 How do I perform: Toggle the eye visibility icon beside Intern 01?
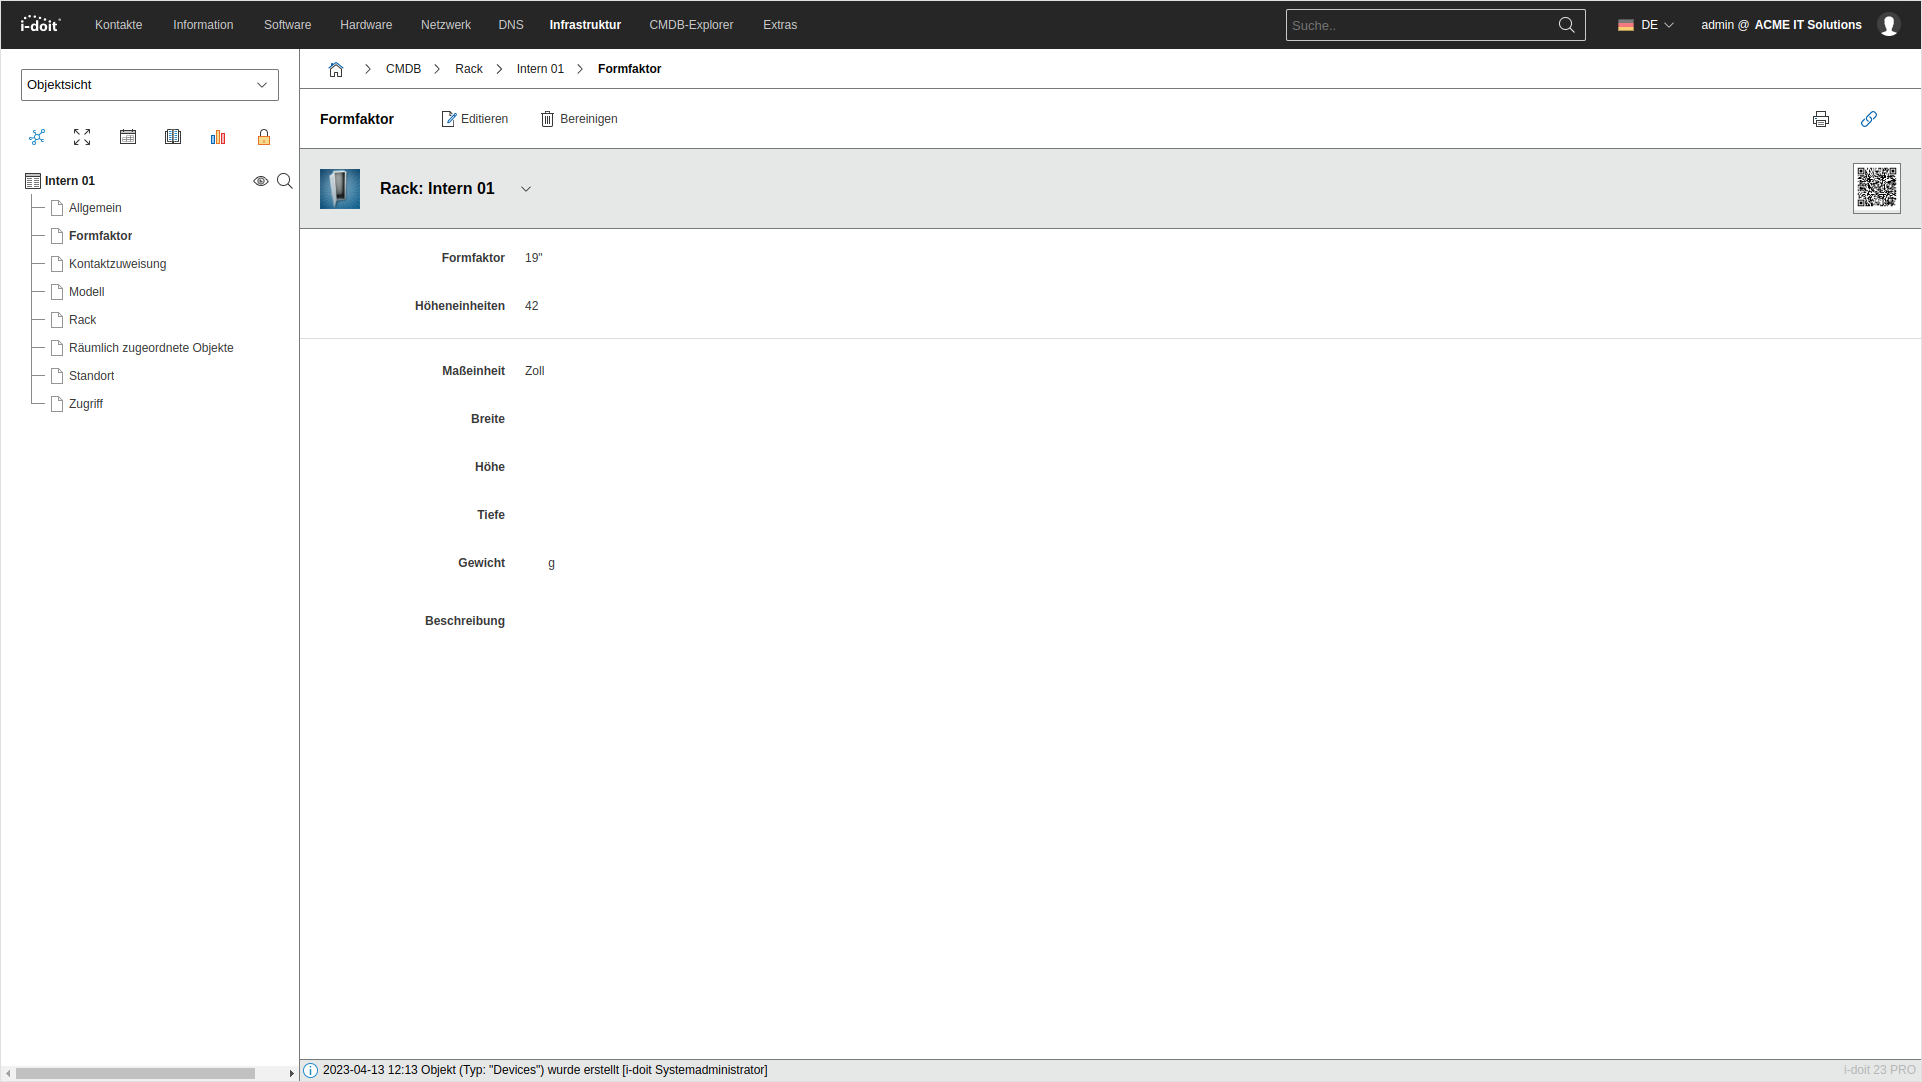tap(260, 181)
